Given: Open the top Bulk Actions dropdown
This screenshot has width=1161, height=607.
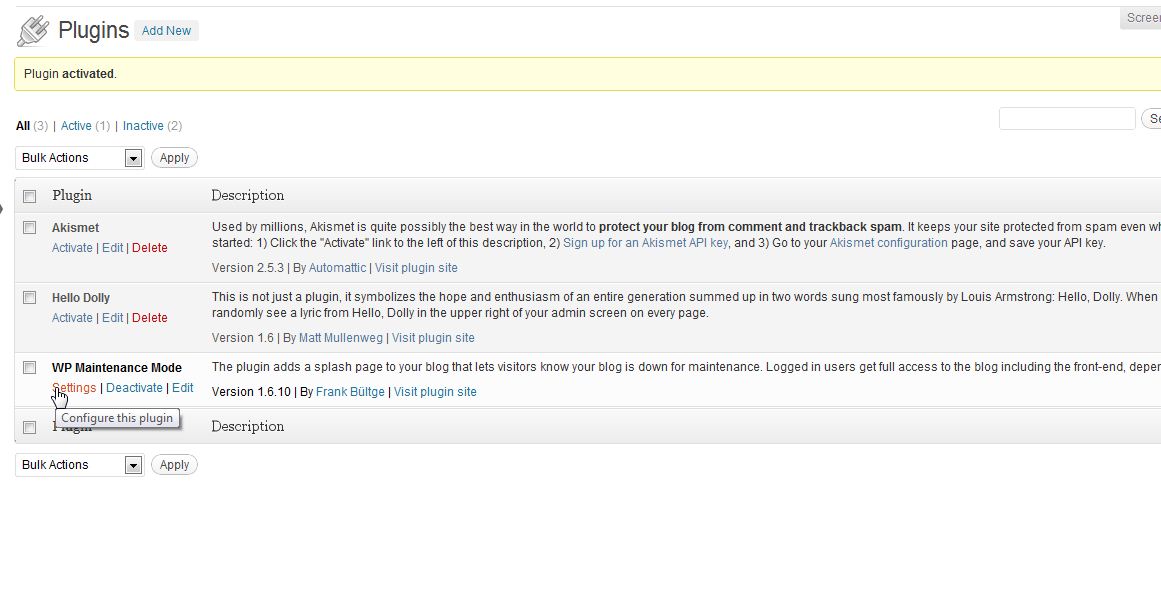Looking at the screenshot, I should click(80, 158).
